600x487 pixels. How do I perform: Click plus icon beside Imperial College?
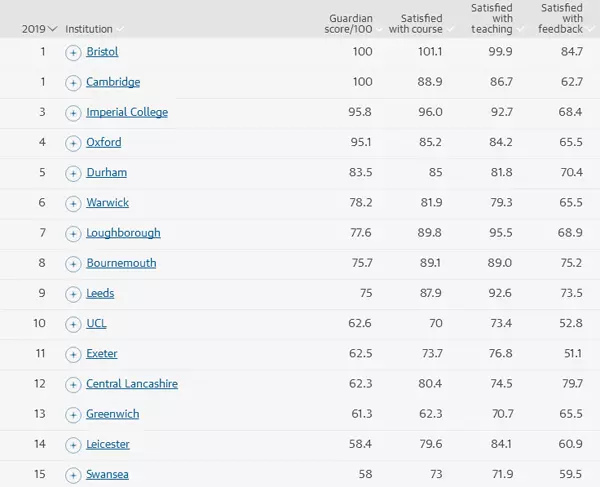click(73, 113)
